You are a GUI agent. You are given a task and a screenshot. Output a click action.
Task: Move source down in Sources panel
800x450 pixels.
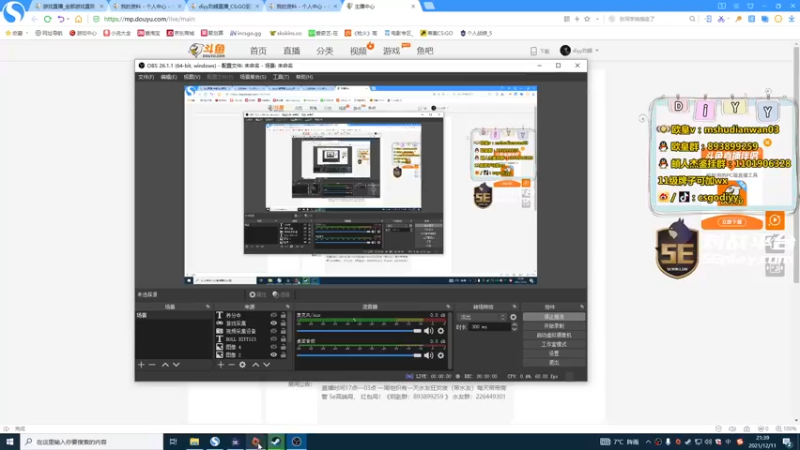point(266,365)
